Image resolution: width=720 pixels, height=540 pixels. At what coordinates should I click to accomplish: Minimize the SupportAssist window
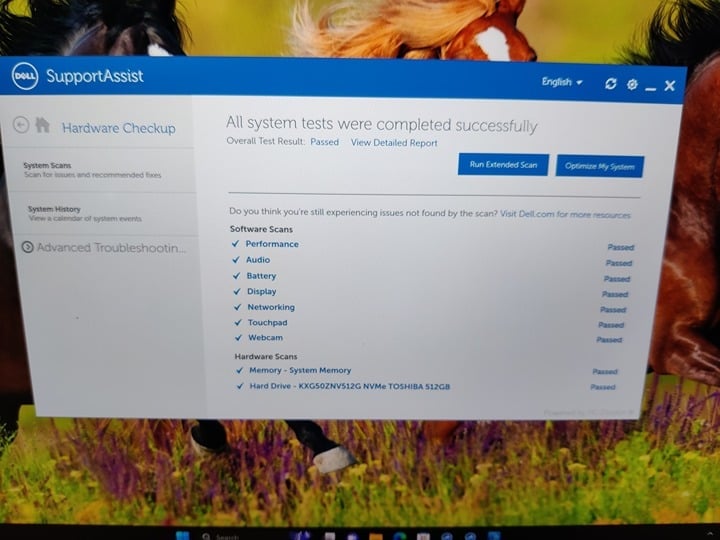click(650, 87)
